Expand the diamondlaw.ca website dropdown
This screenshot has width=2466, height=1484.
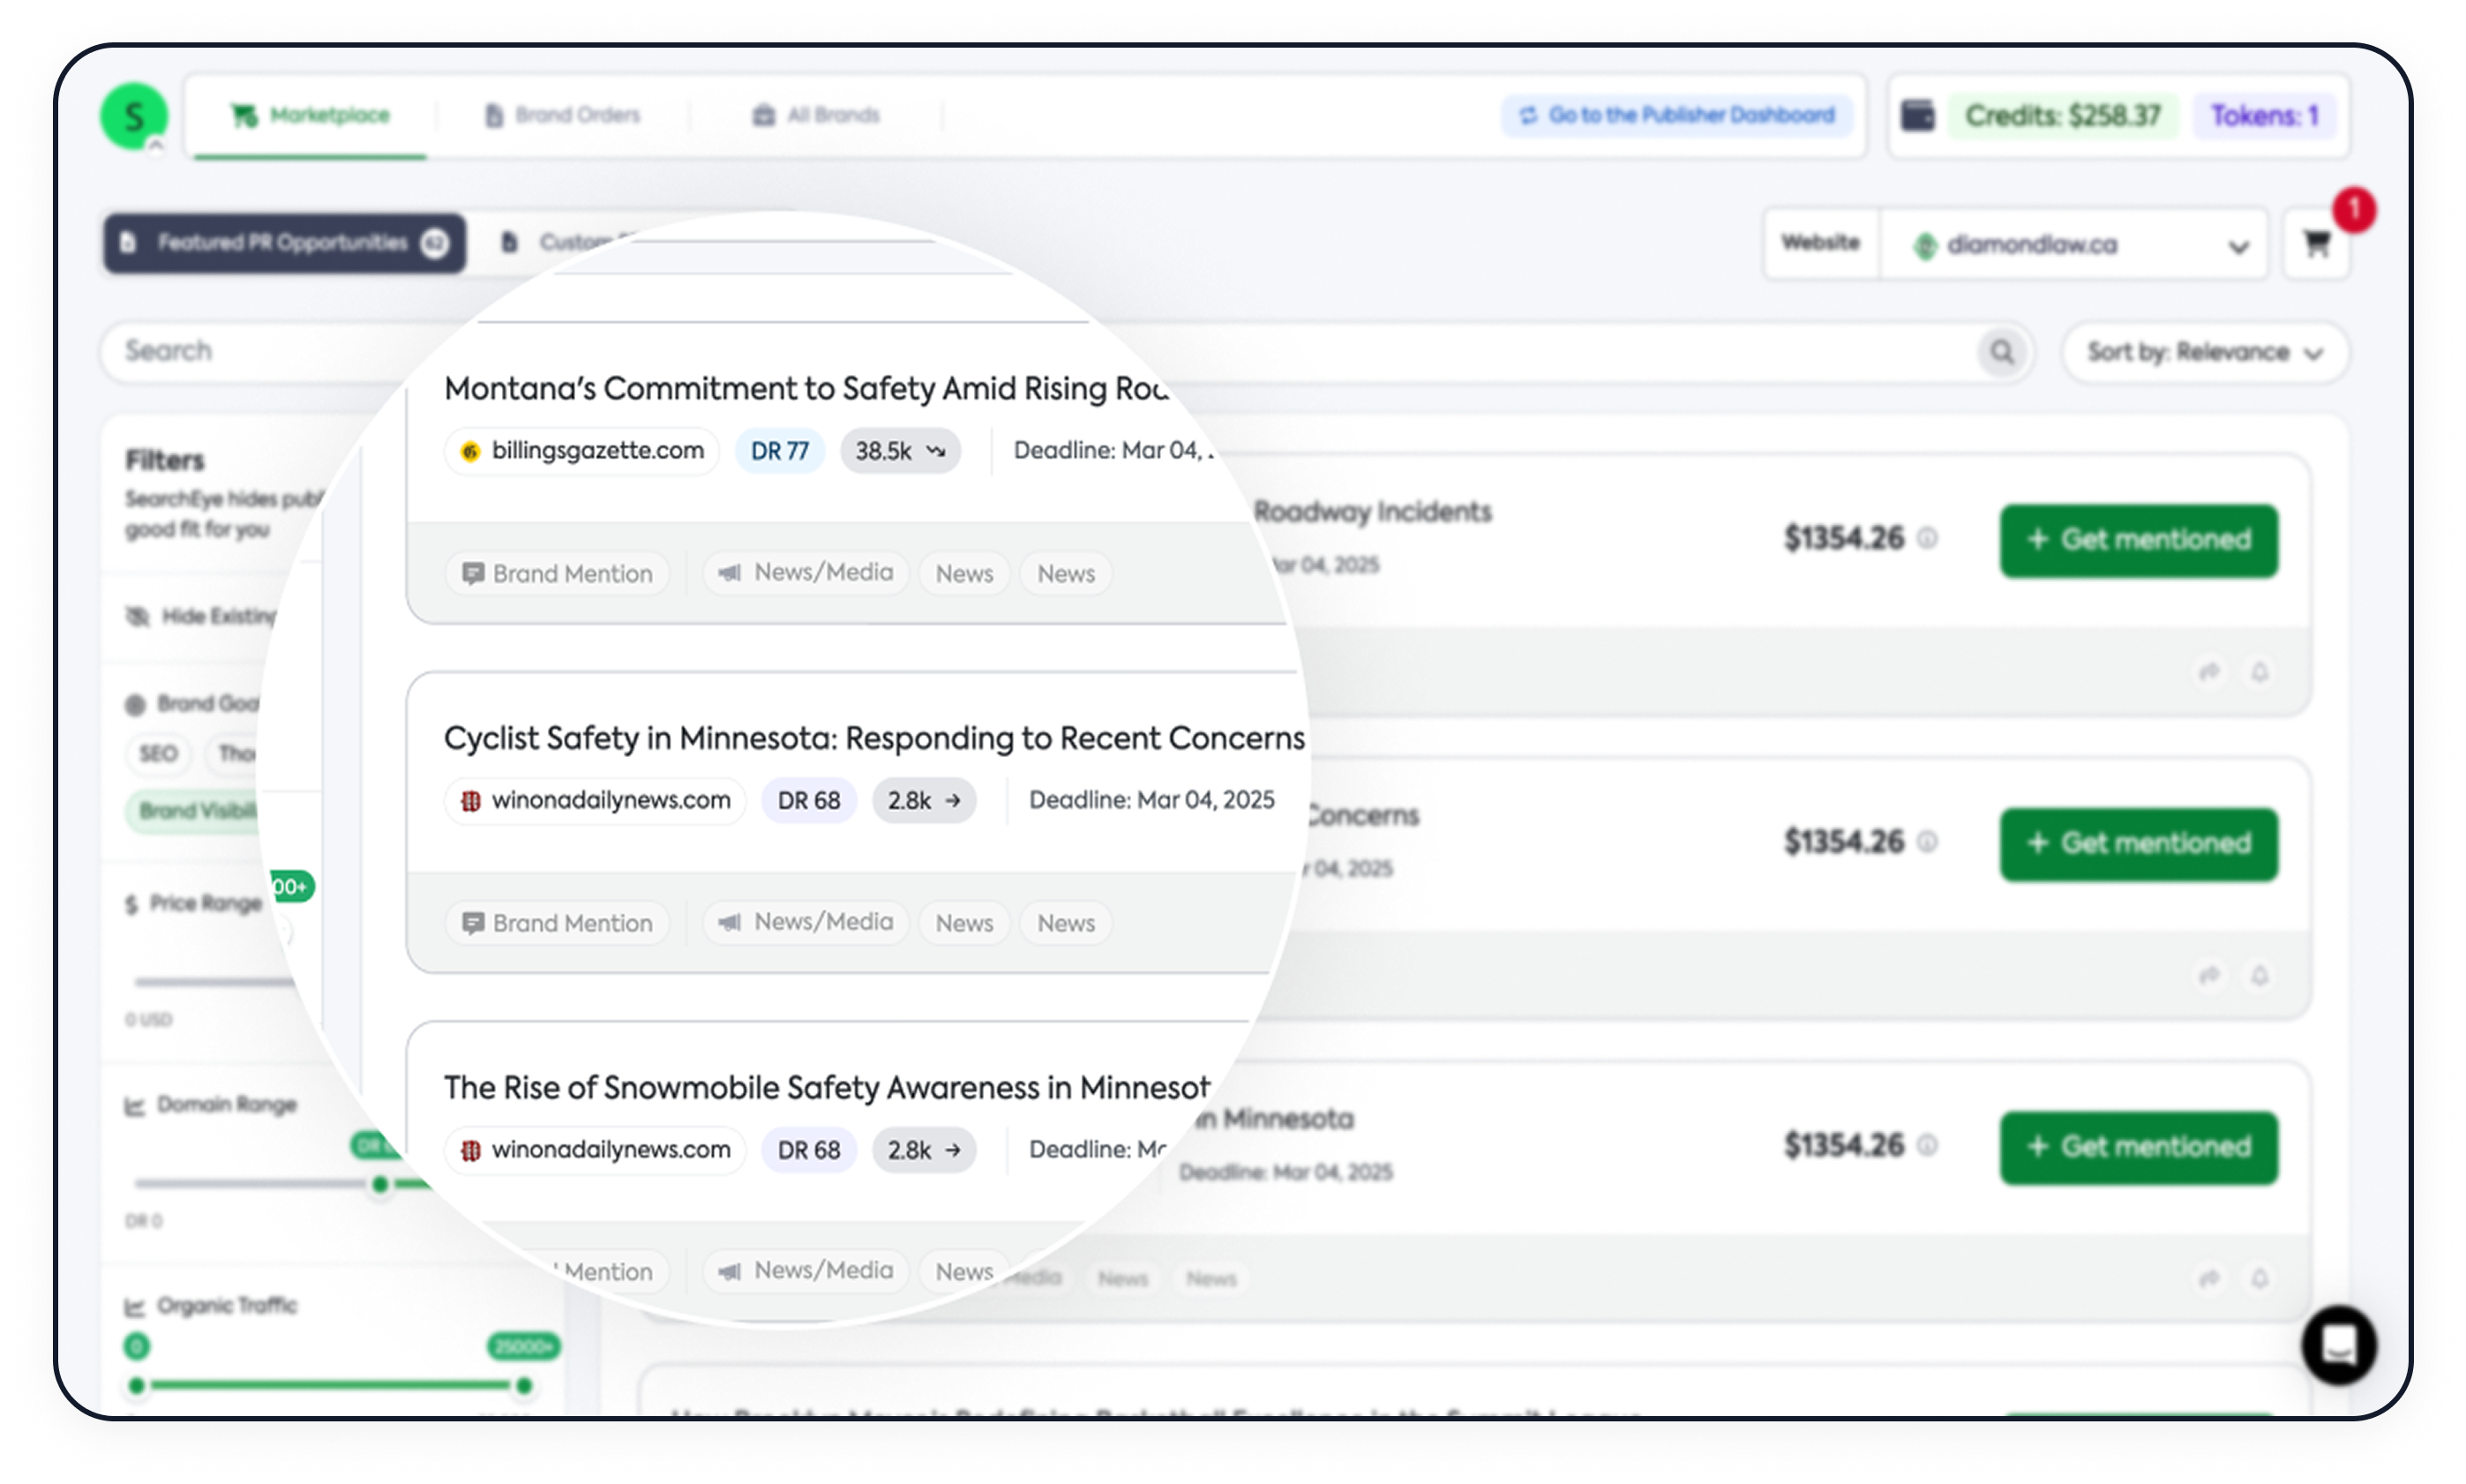(2074, 244)
